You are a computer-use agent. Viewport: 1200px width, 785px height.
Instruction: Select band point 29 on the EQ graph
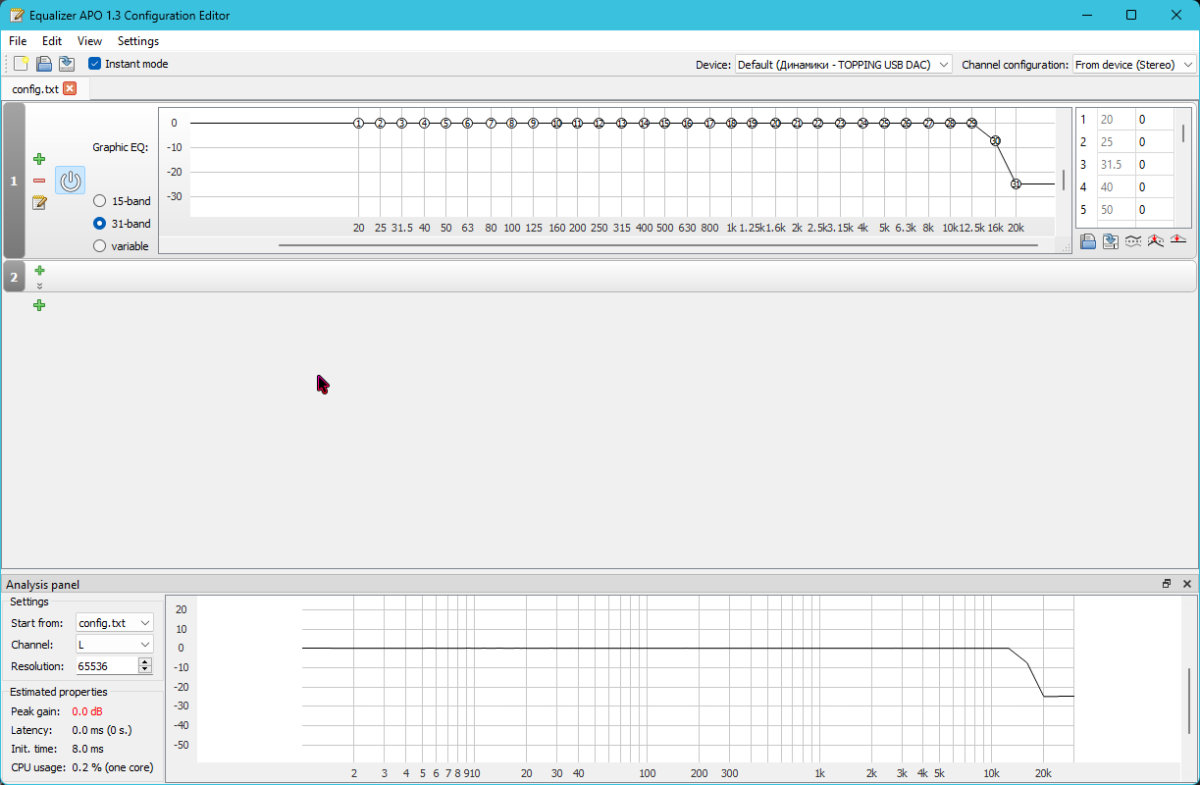tap(972, 123)
